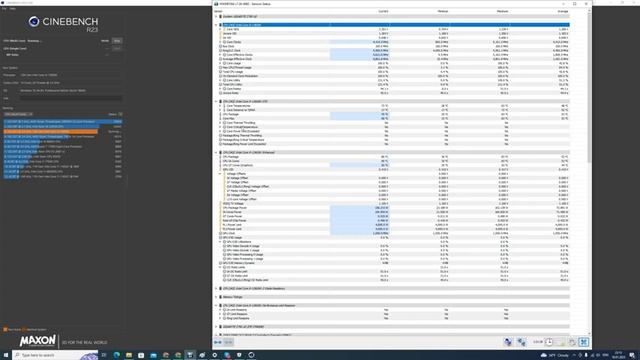Expand the Memory Timings group
Viewport: 640px width, 360px height.
coord(216,297)
